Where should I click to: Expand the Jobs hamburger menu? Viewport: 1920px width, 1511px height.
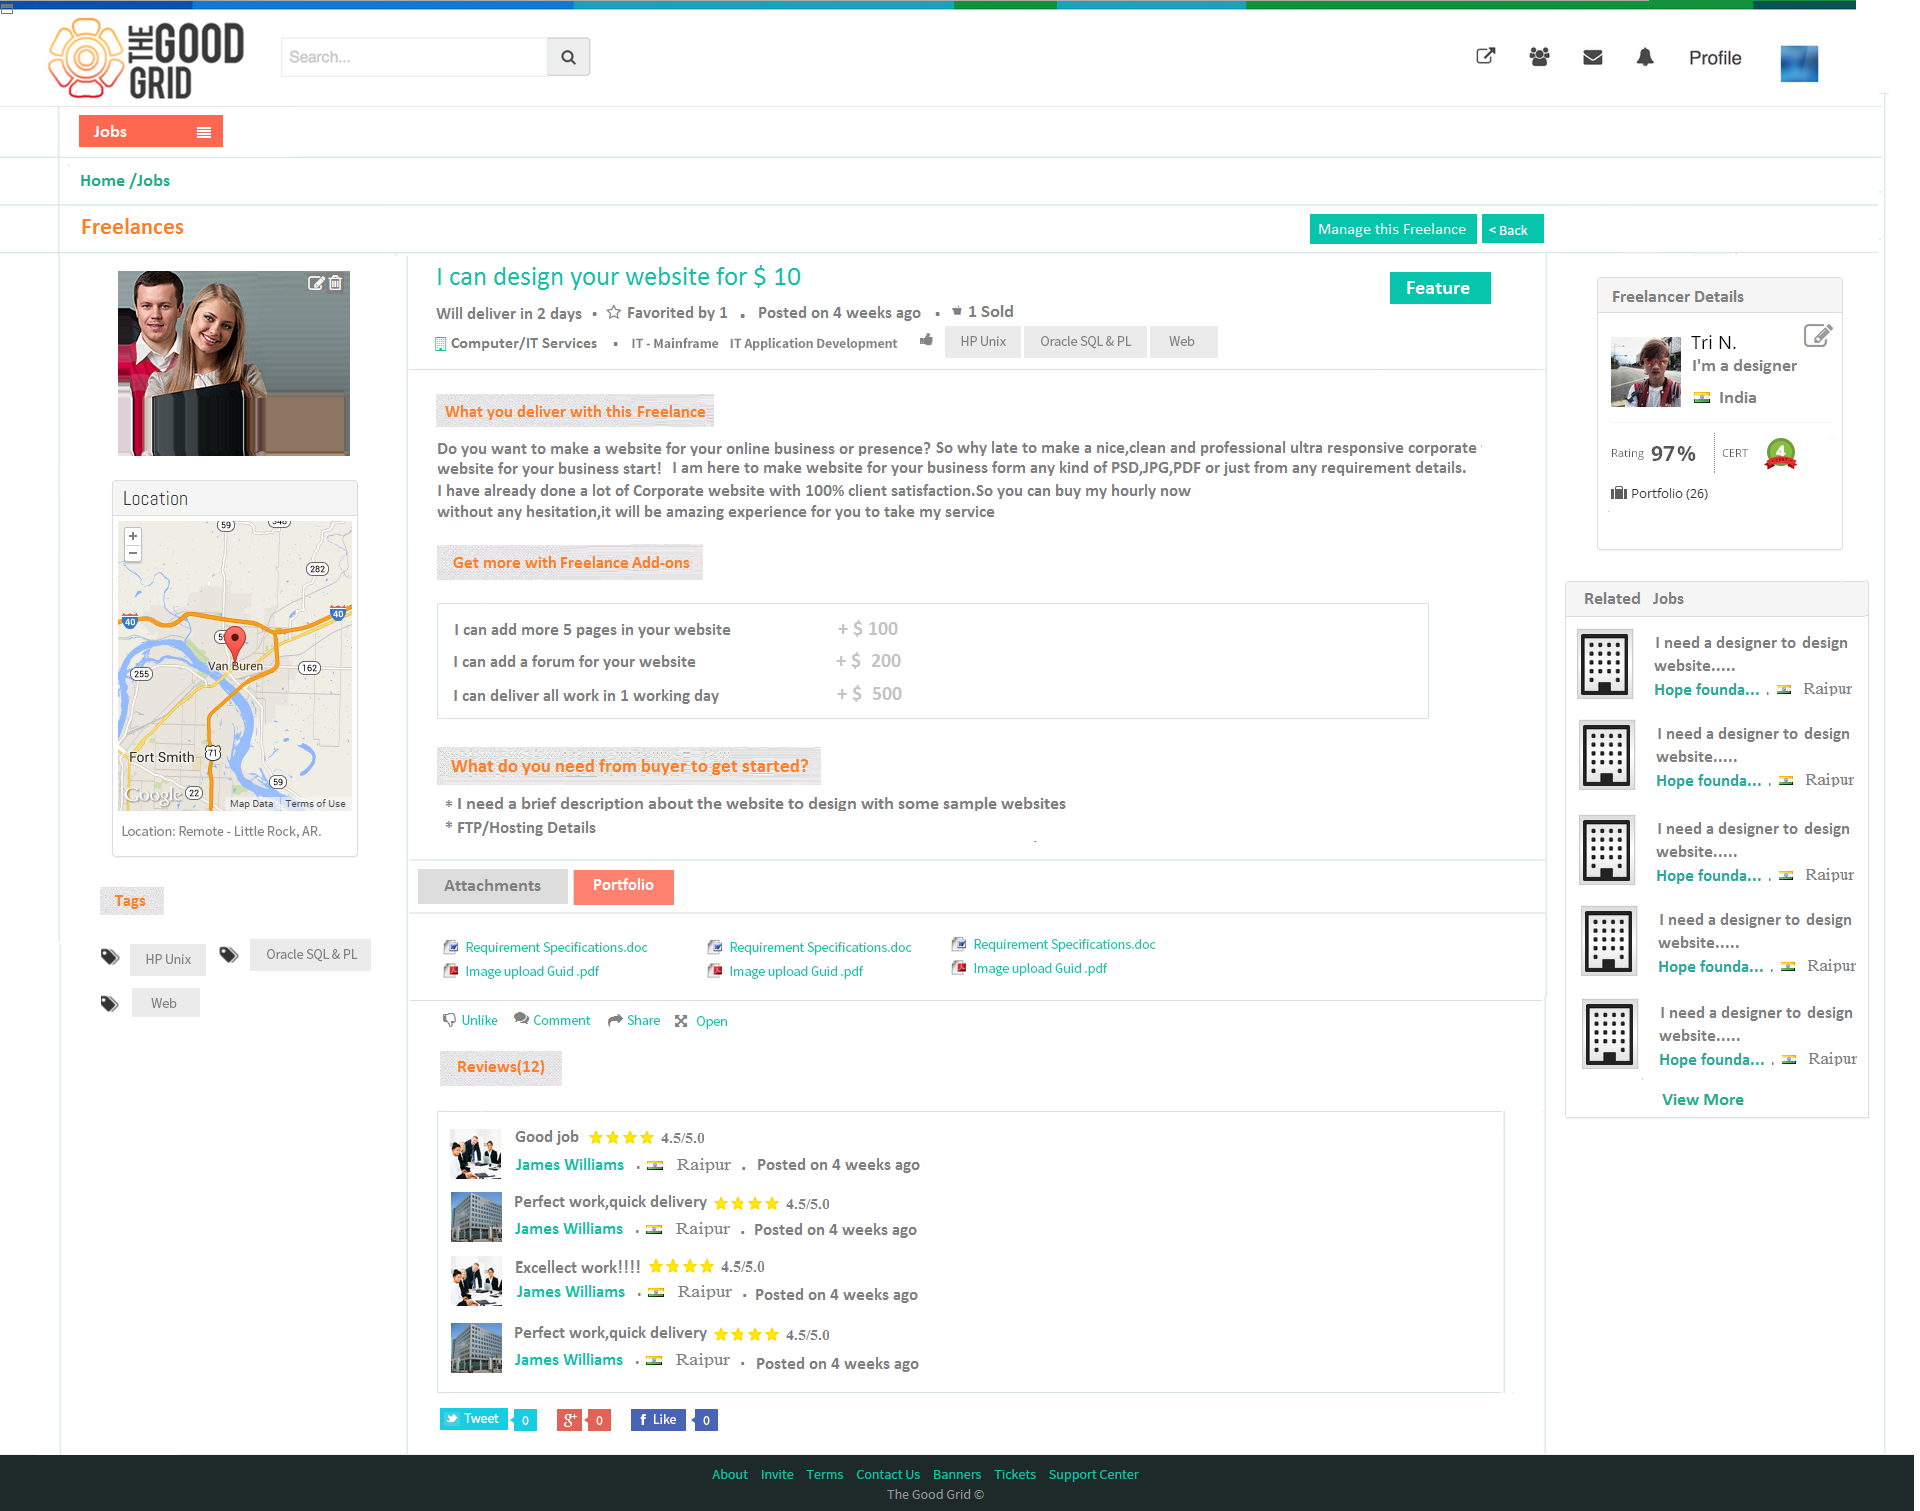pos(204,132)
